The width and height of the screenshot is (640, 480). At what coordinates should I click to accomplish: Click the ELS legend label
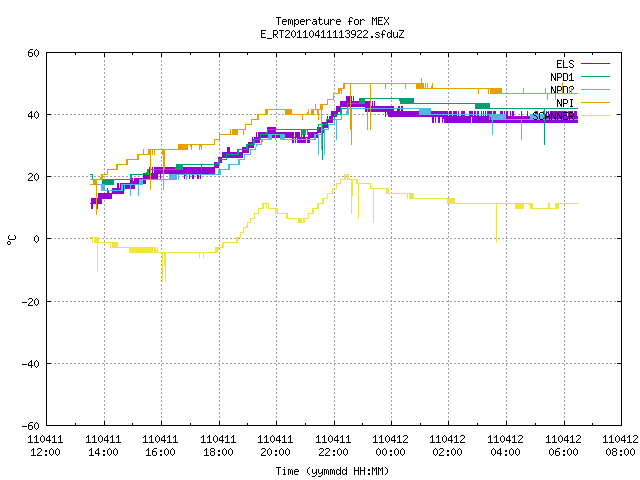click(x=565, y=64)
